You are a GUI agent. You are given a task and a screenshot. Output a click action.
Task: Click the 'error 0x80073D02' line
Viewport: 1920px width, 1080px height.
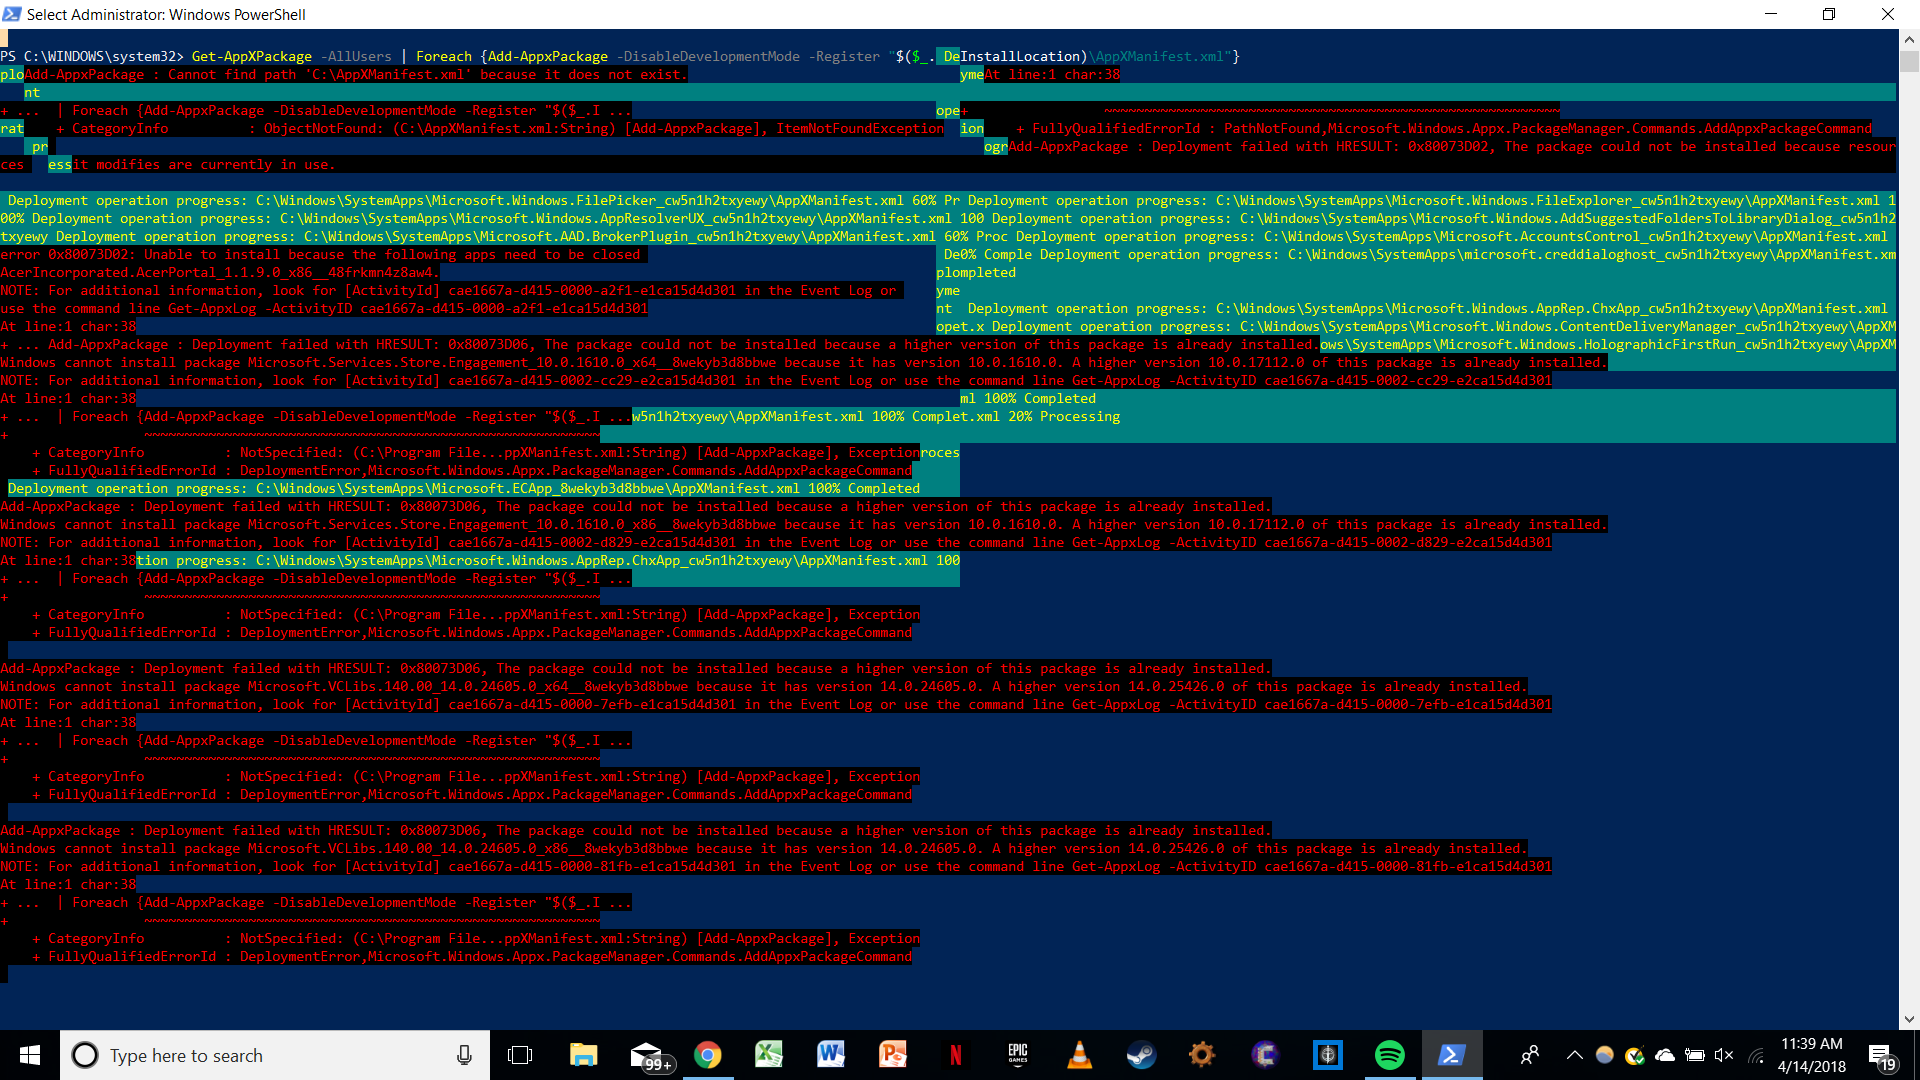(320, 255)
